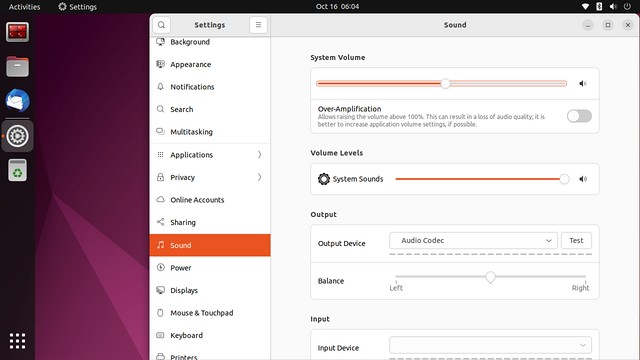Click the Sound music note icon
The width and height of the screenshot is (640, 360).
(x=160, y=245)
